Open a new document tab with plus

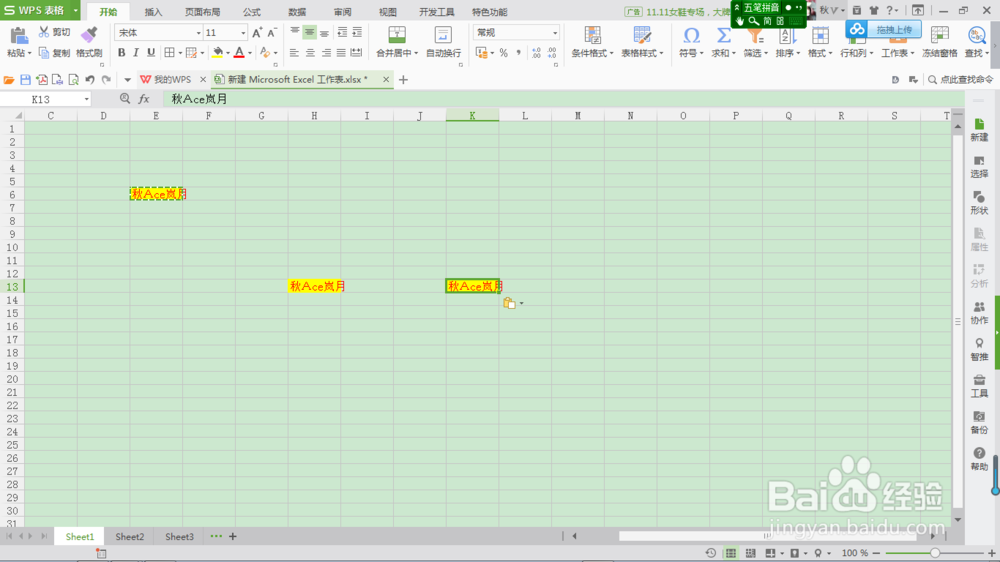pyautogui.click(x=403, y=80)
